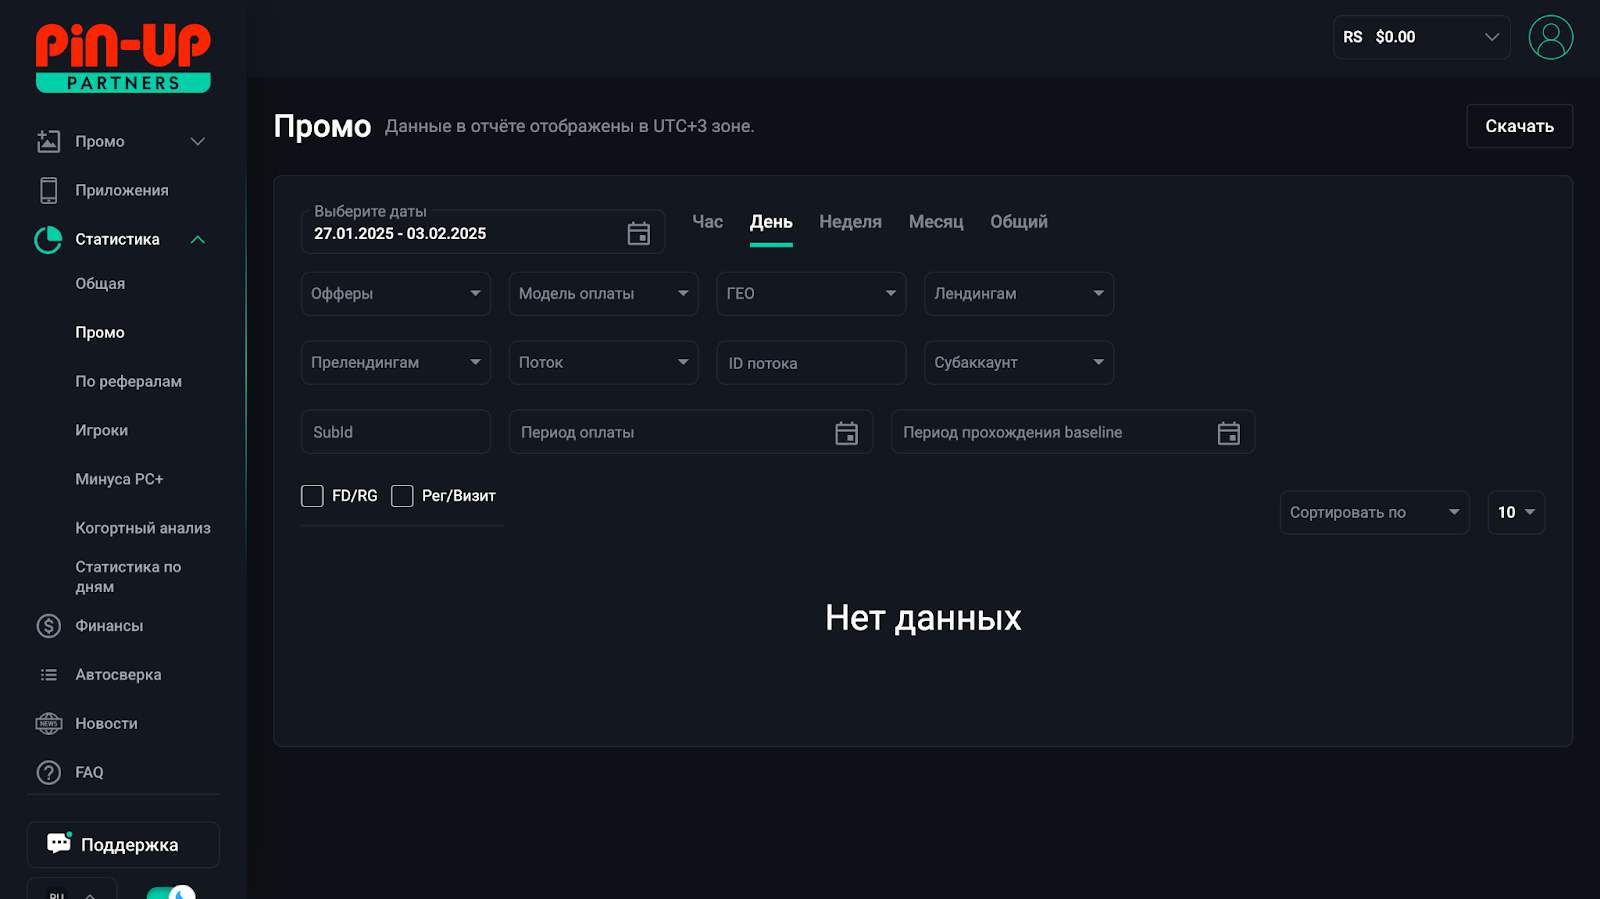Select the Месяц tab

(x=935, y=222)
